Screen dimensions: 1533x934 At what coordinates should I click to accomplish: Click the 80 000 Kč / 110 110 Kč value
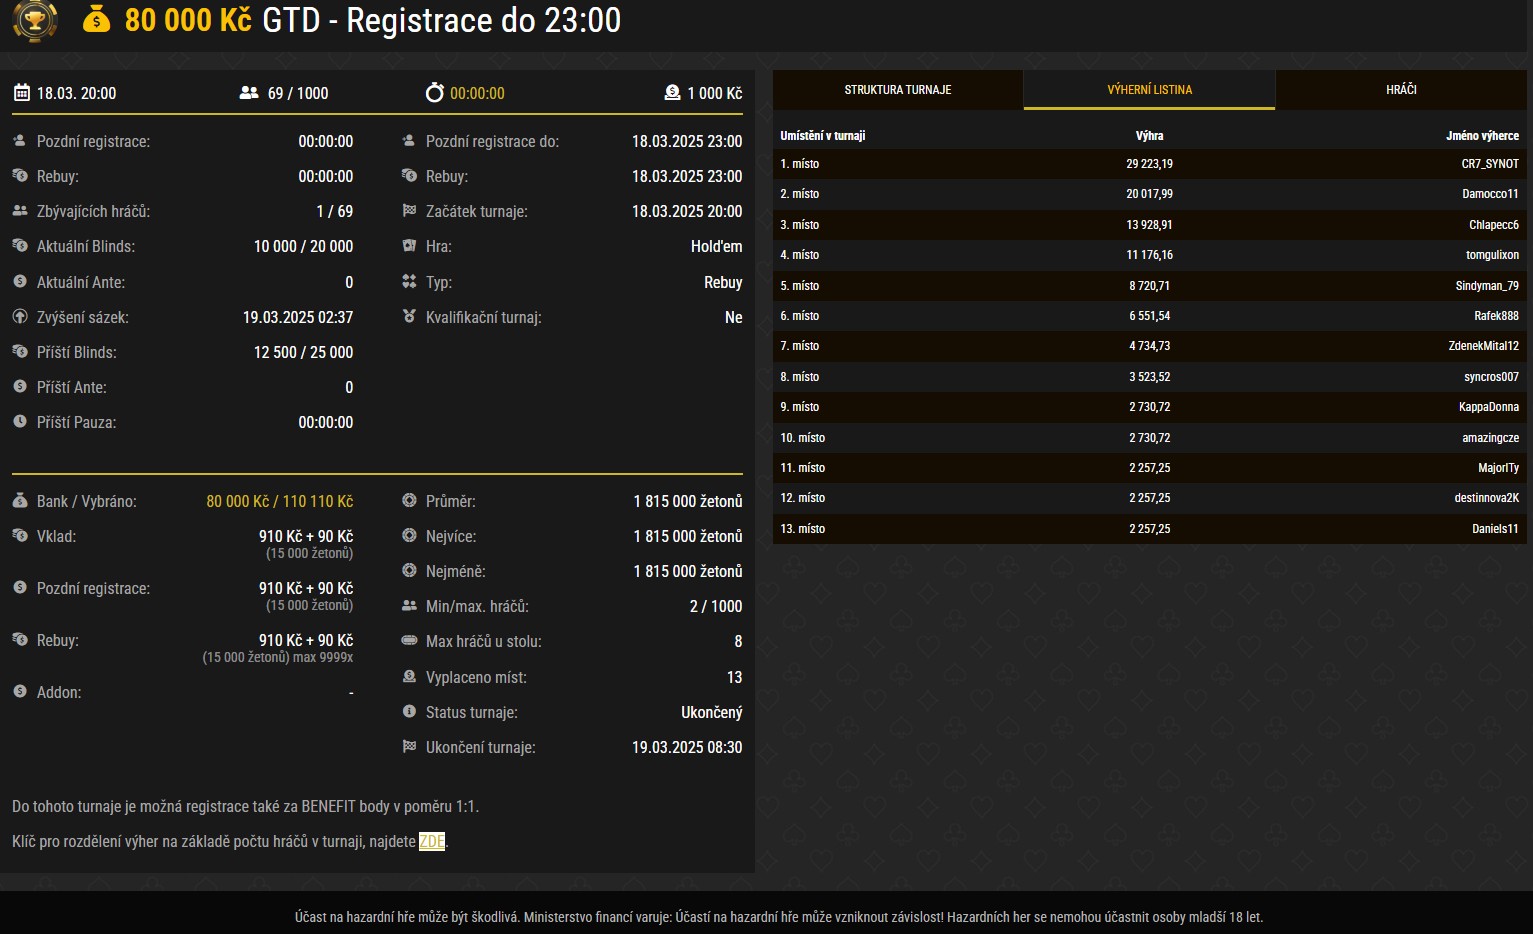click(280, 501)
